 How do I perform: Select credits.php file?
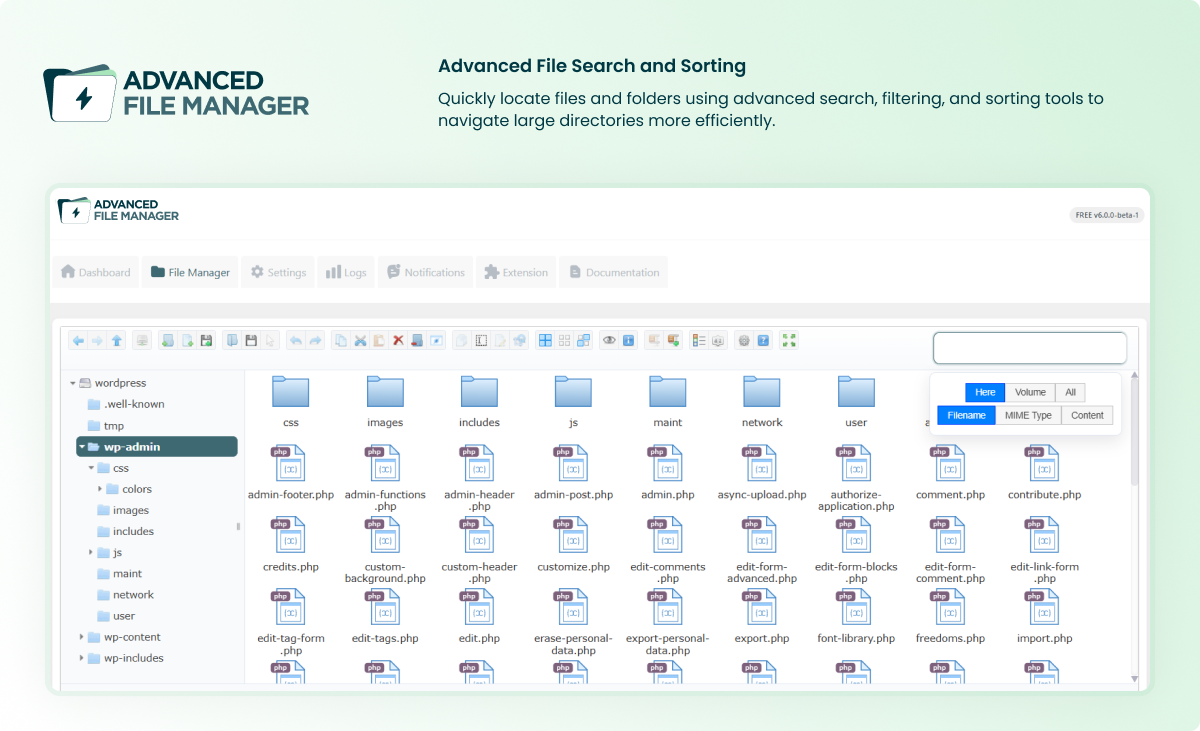click(291, 545)
